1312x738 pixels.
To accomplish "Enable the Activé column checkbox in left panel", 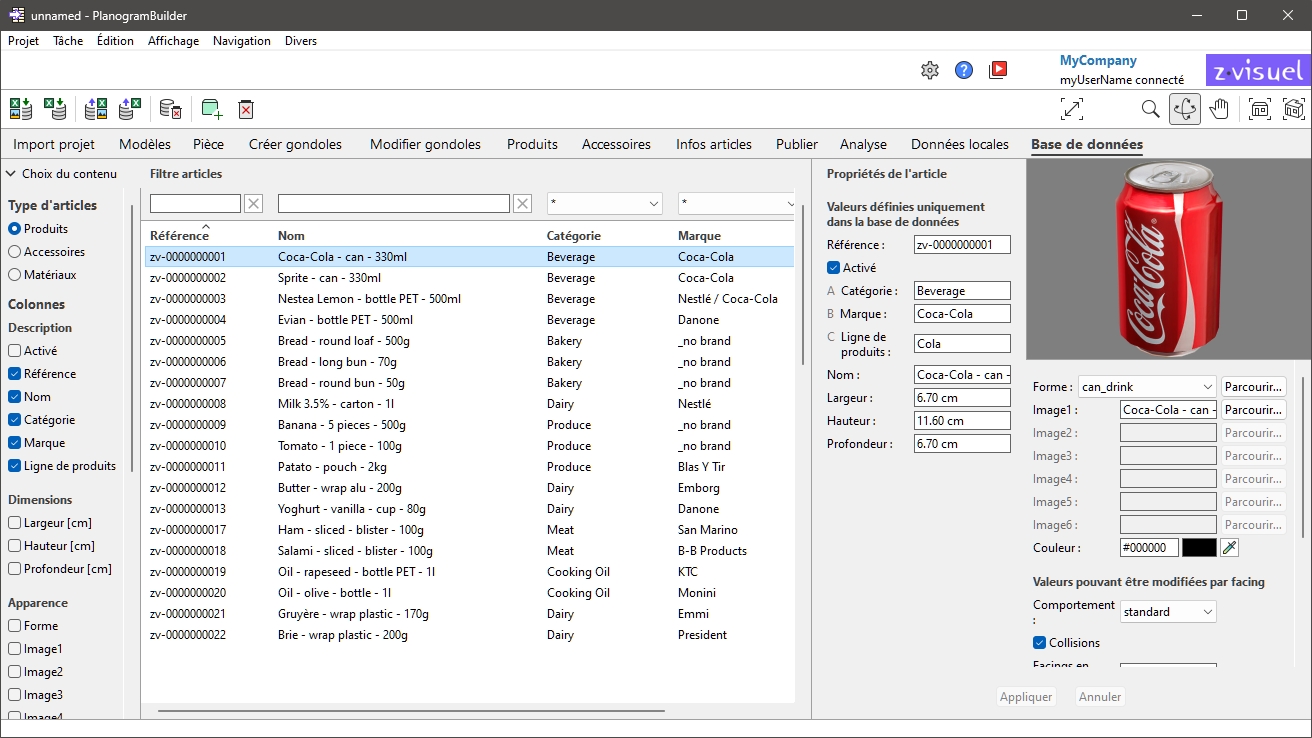I will pyautogui.click(x=14, y=351).
